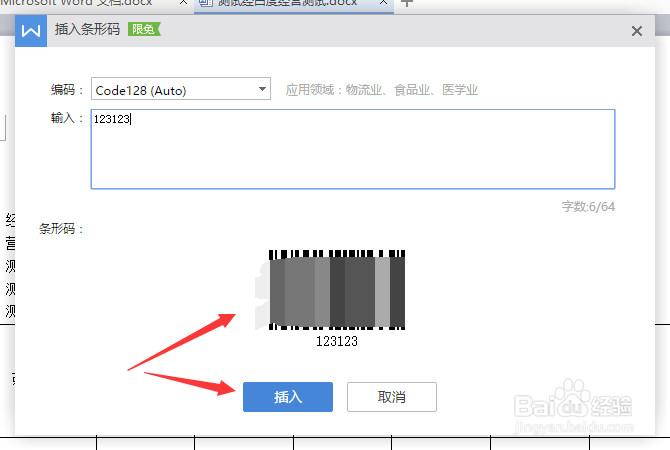
Task: Click the 取消 button
Action: [391, 397]
